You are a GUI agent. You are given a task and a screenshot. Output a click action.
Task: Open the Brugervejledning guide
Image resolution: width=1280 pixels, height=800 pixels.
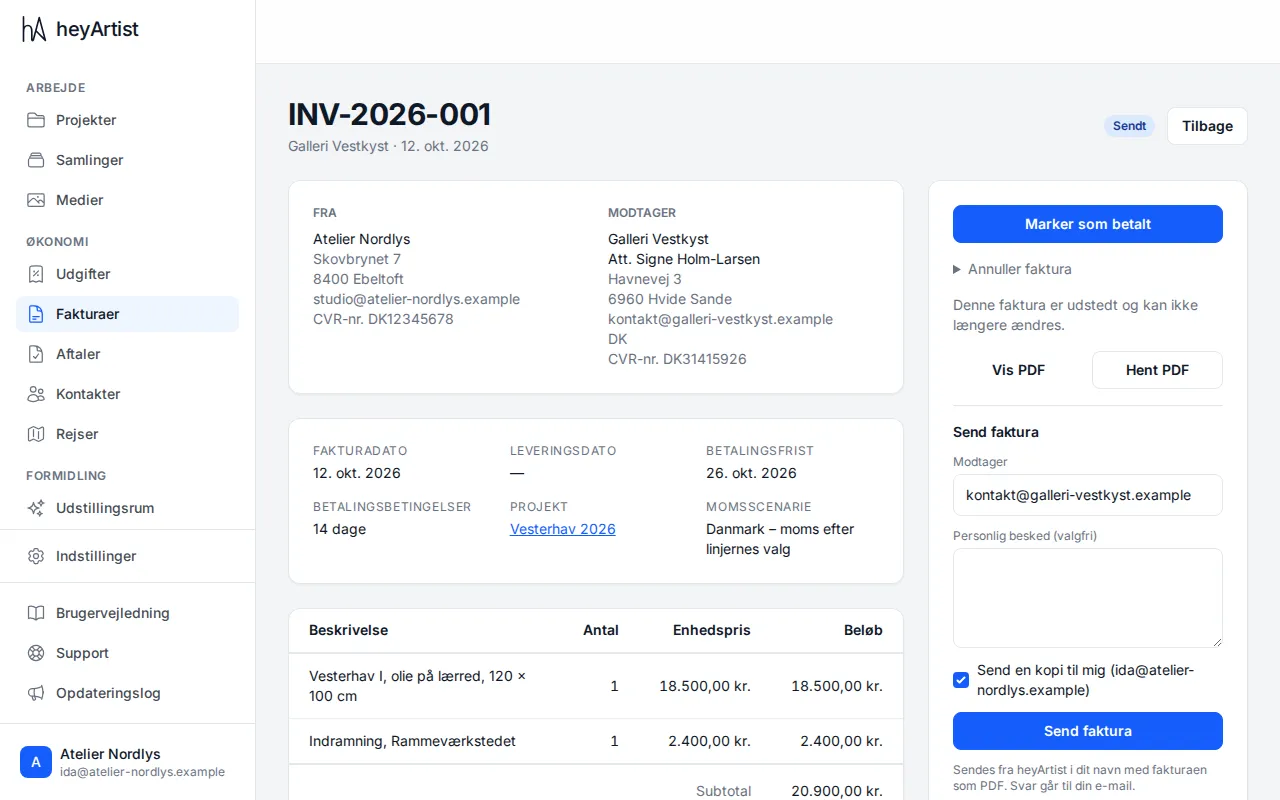128,613
